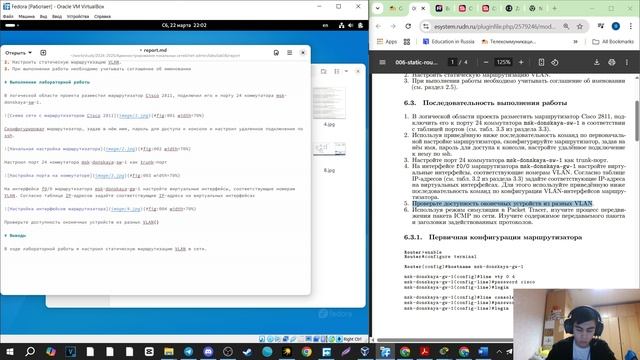Toggle the PDF viewer sidebar menu icon
Screen dimensions: 640x360
(x=382, y=62)
